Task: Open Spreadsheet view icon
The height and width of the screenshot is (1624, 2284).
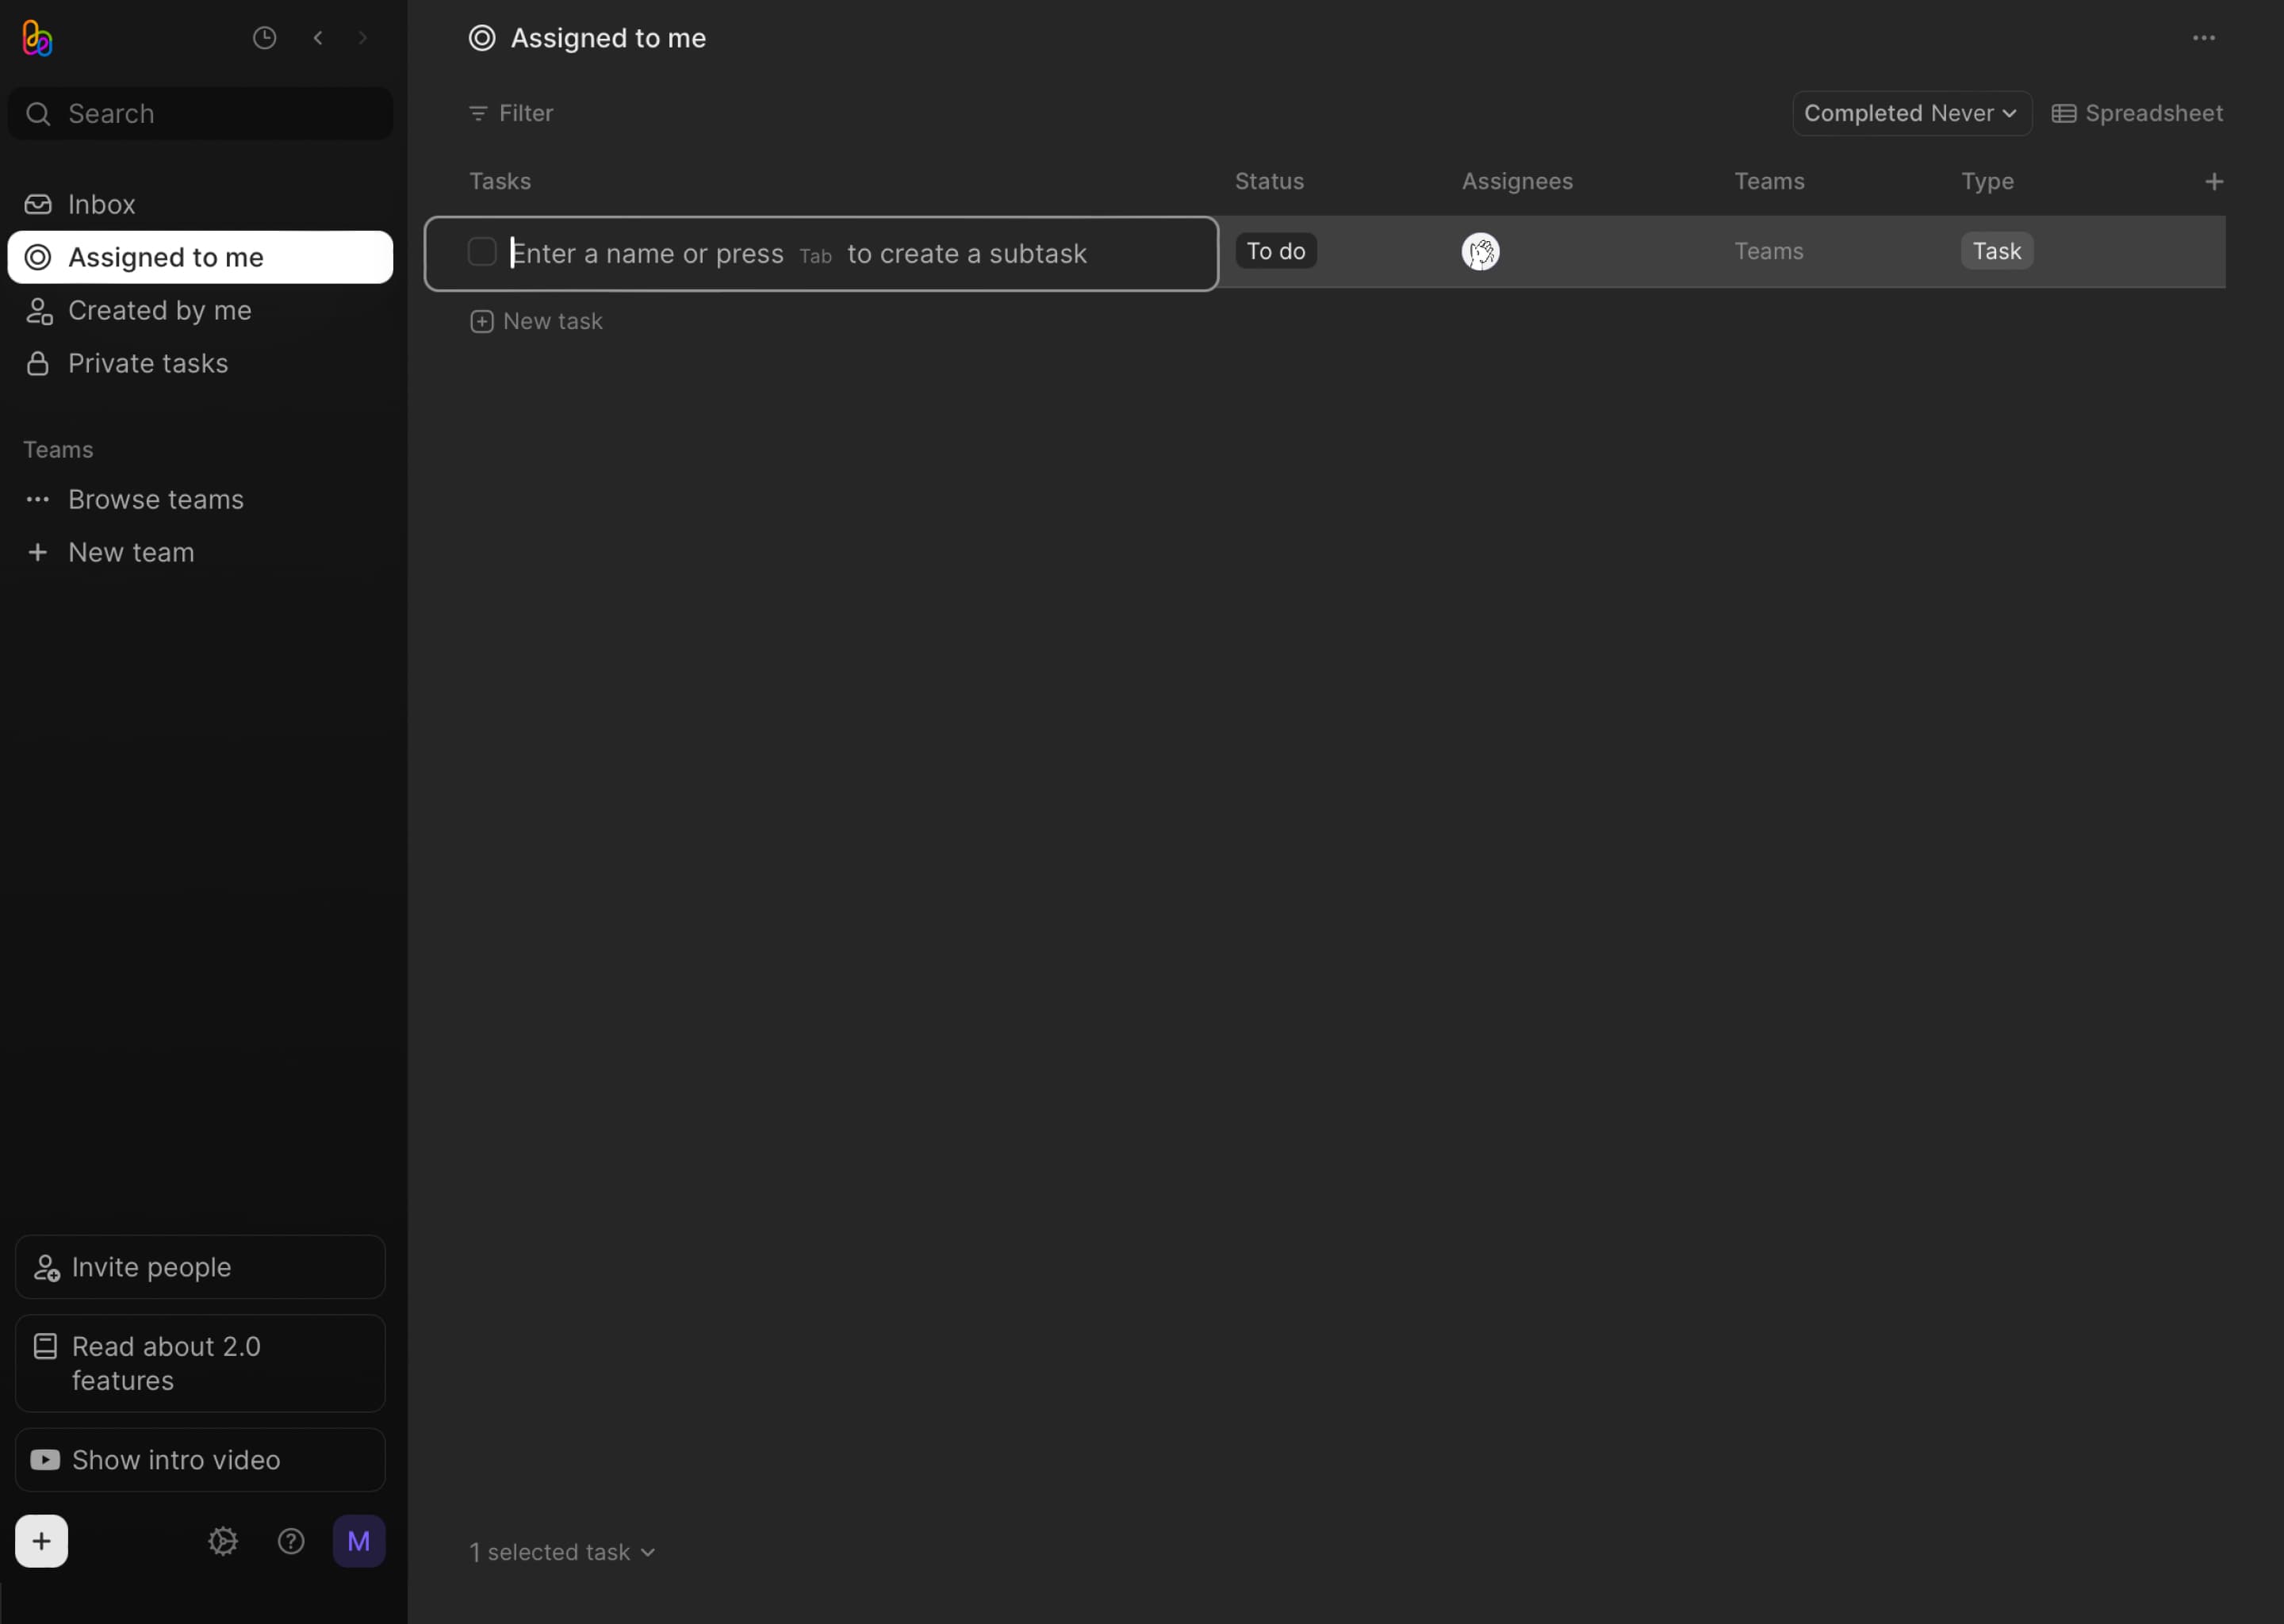Action: pyautogui.click(x=2063, y=113)
